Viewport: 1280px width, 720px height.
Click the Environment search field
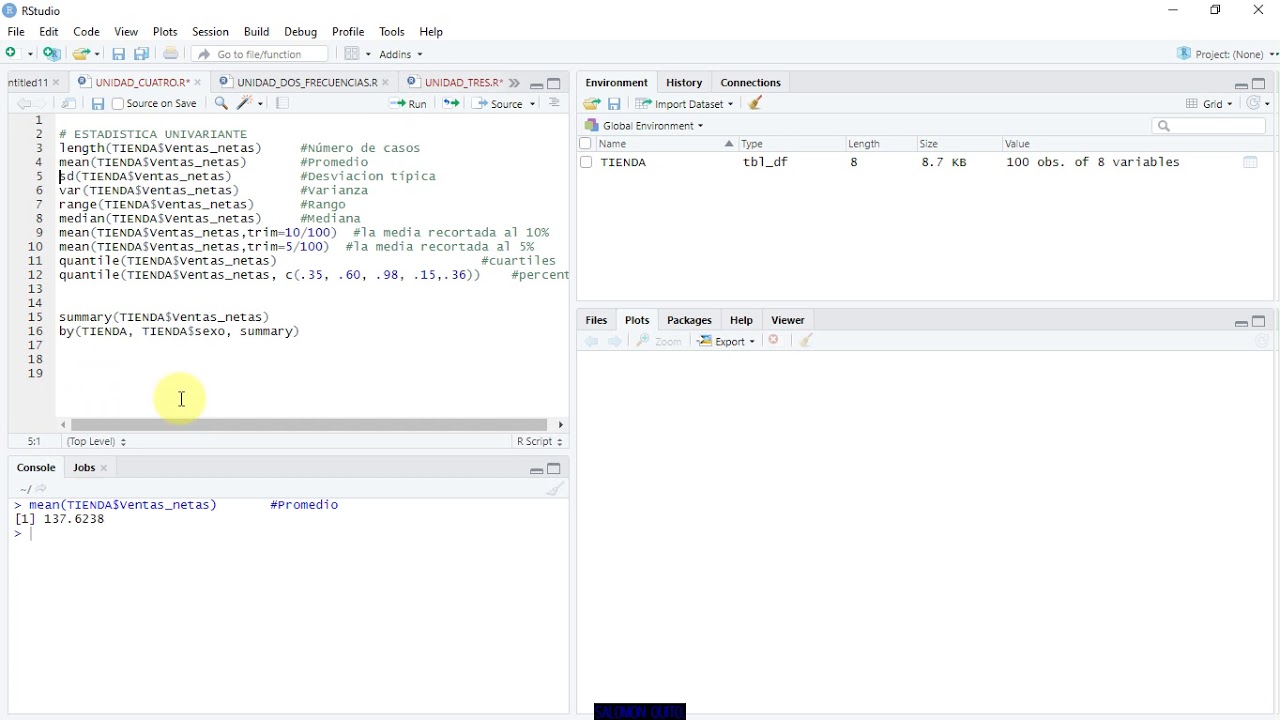[x=1209, y=126]
